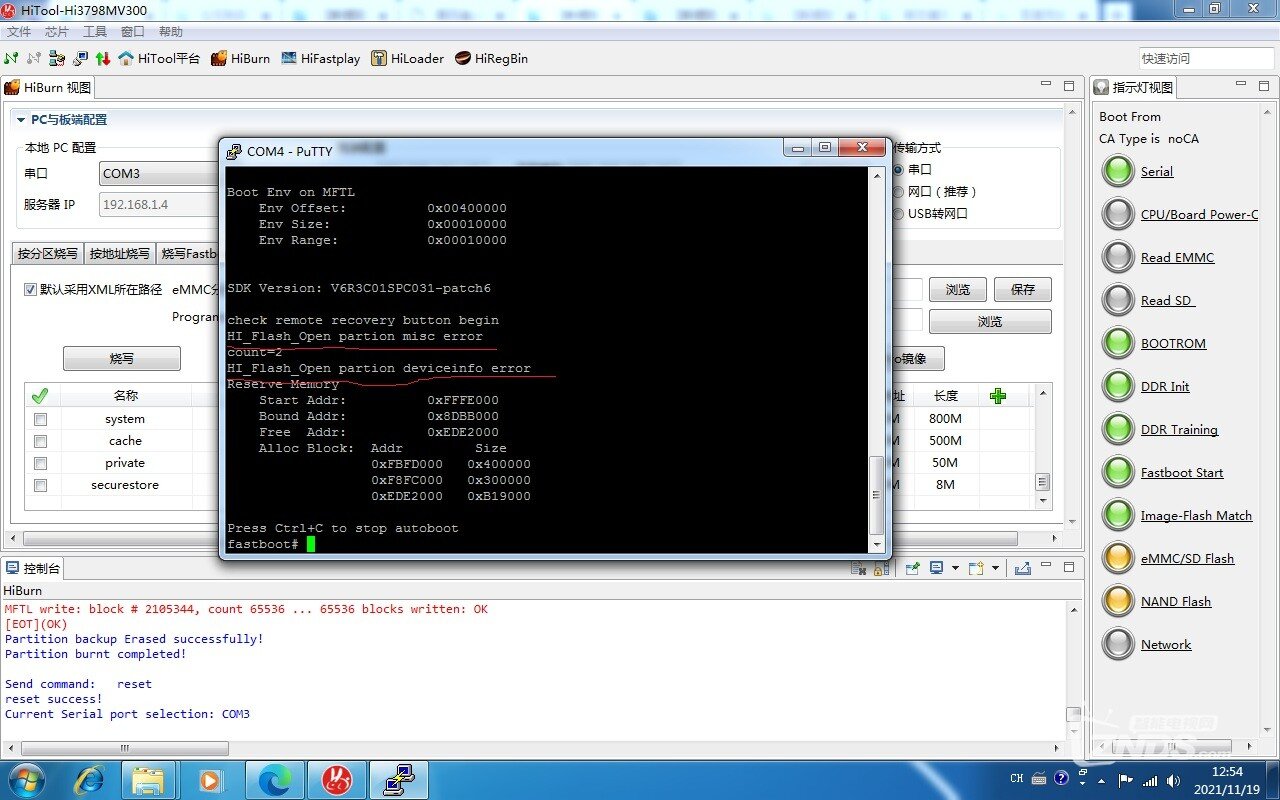Click the DDR Training link
1280x800 pixels.
1179,429
